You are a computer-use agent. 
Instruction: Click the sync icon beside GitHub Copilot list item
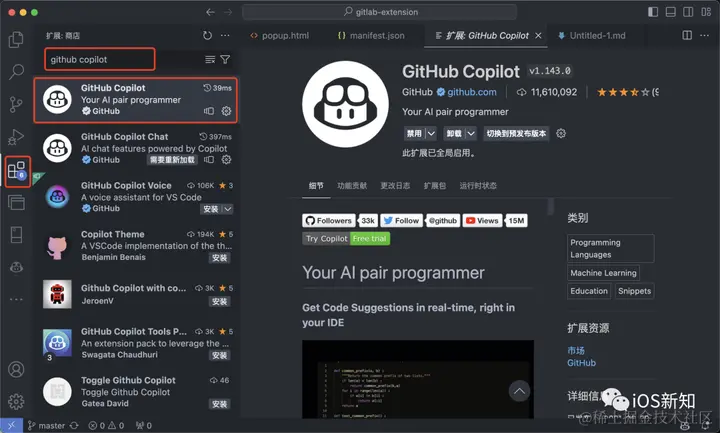(209, 111)
